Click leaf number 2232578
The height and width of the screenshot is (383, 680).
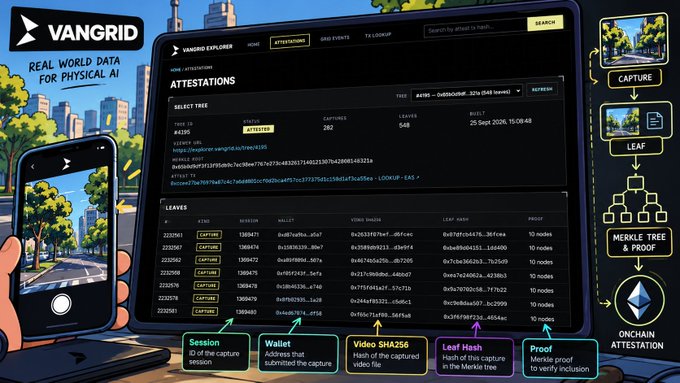[x=168, y=298]
